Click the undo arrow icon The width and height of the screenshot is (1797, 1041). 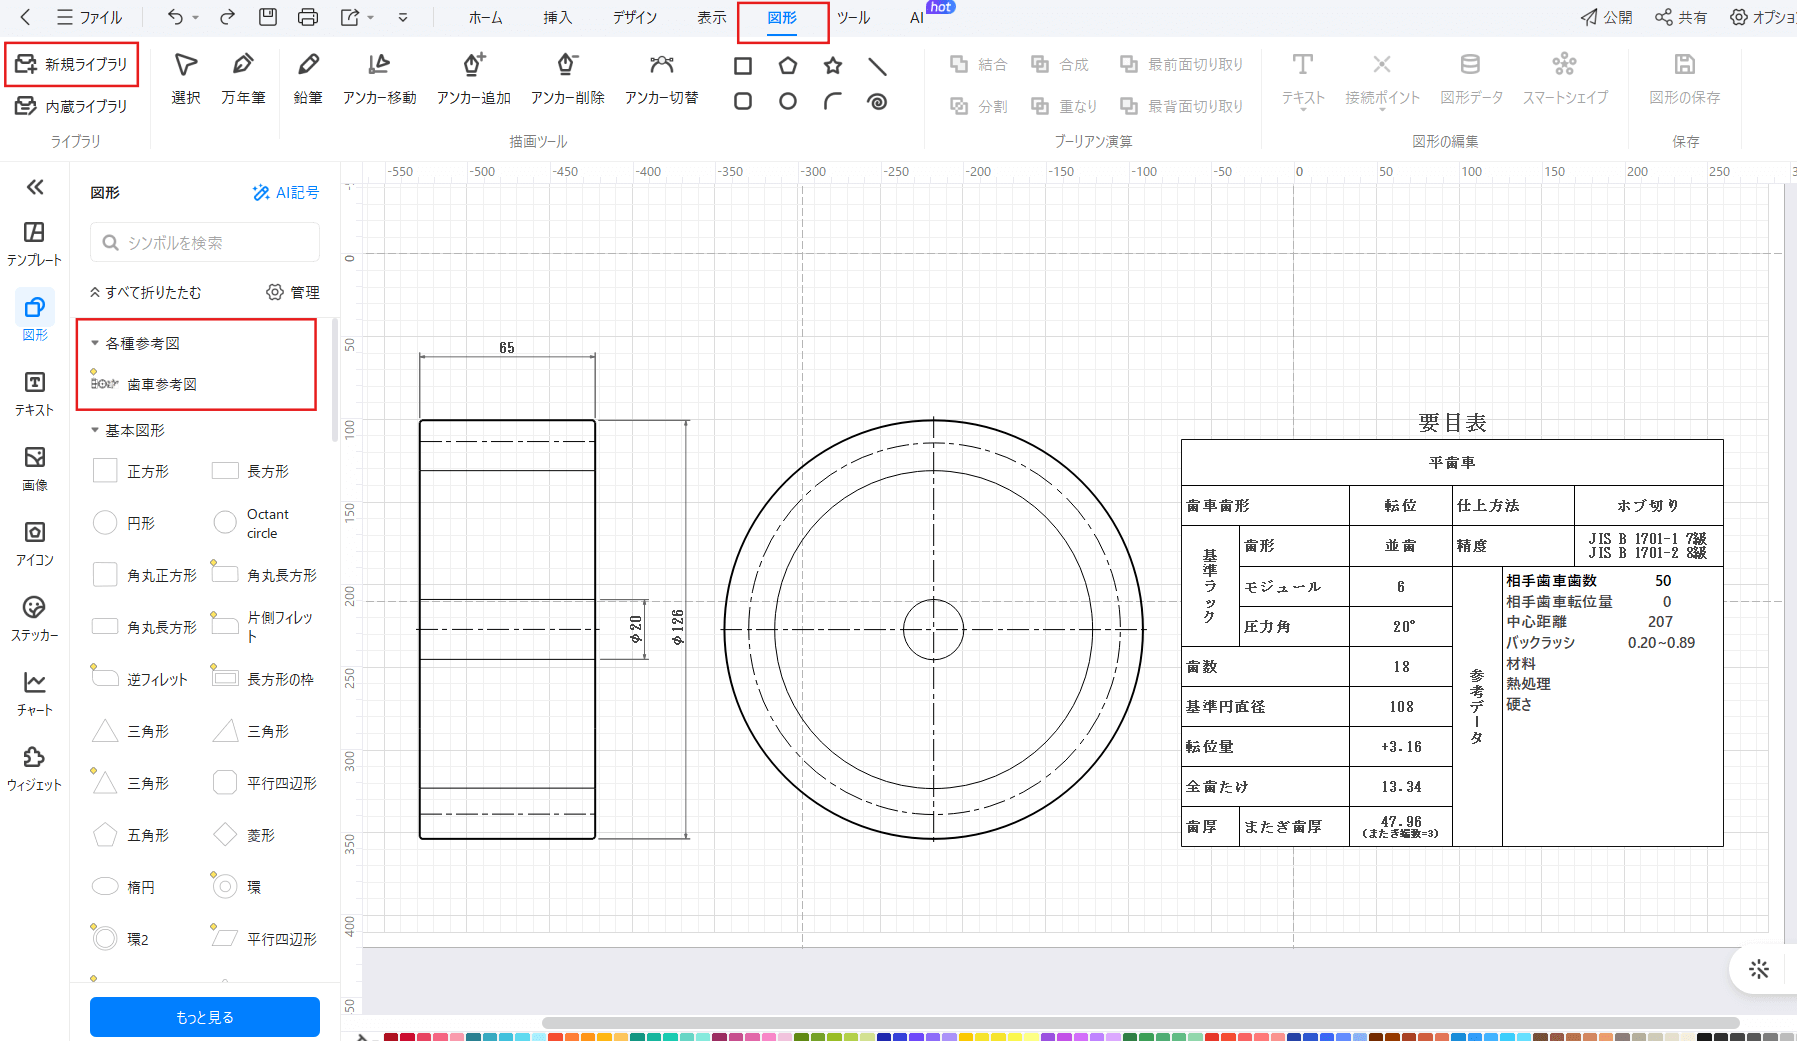pyautogui.click(x=175, y=17)
